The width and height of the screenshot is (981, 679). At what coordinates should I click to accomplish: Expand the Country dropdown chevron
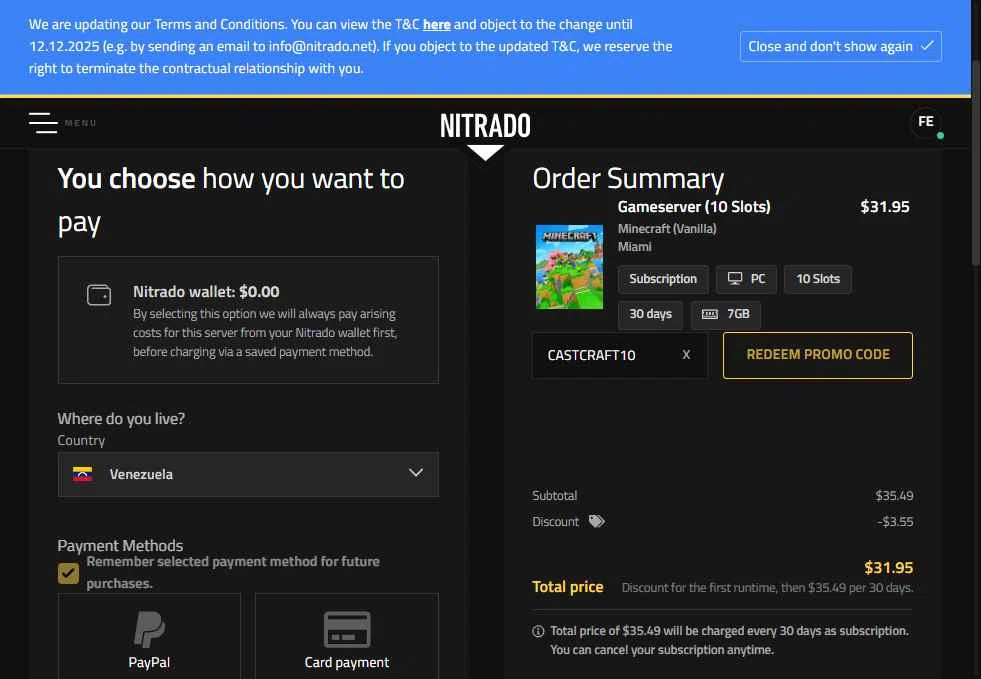tap(416, 472)
